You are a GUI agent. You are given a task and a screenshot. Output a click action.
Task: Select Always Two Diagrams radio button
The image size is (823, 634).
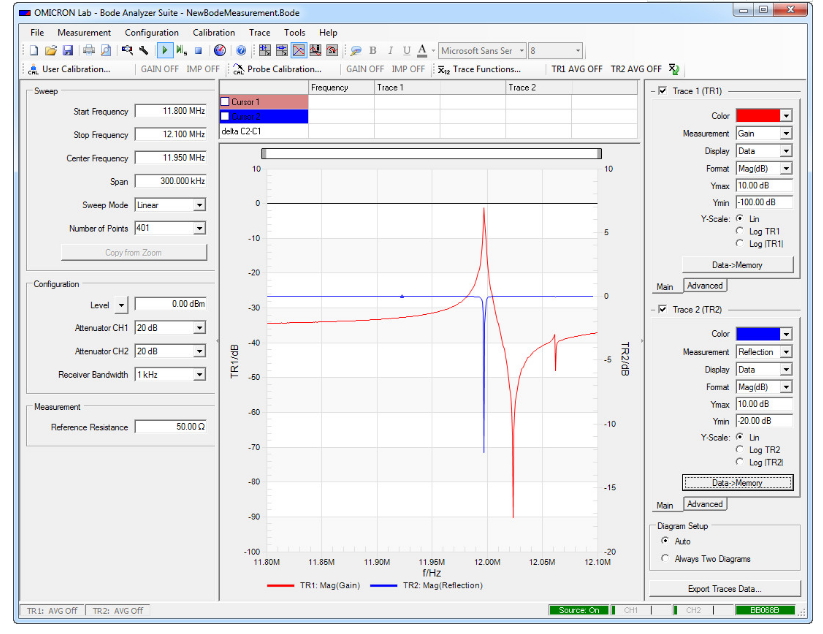(x=667, y=558)
